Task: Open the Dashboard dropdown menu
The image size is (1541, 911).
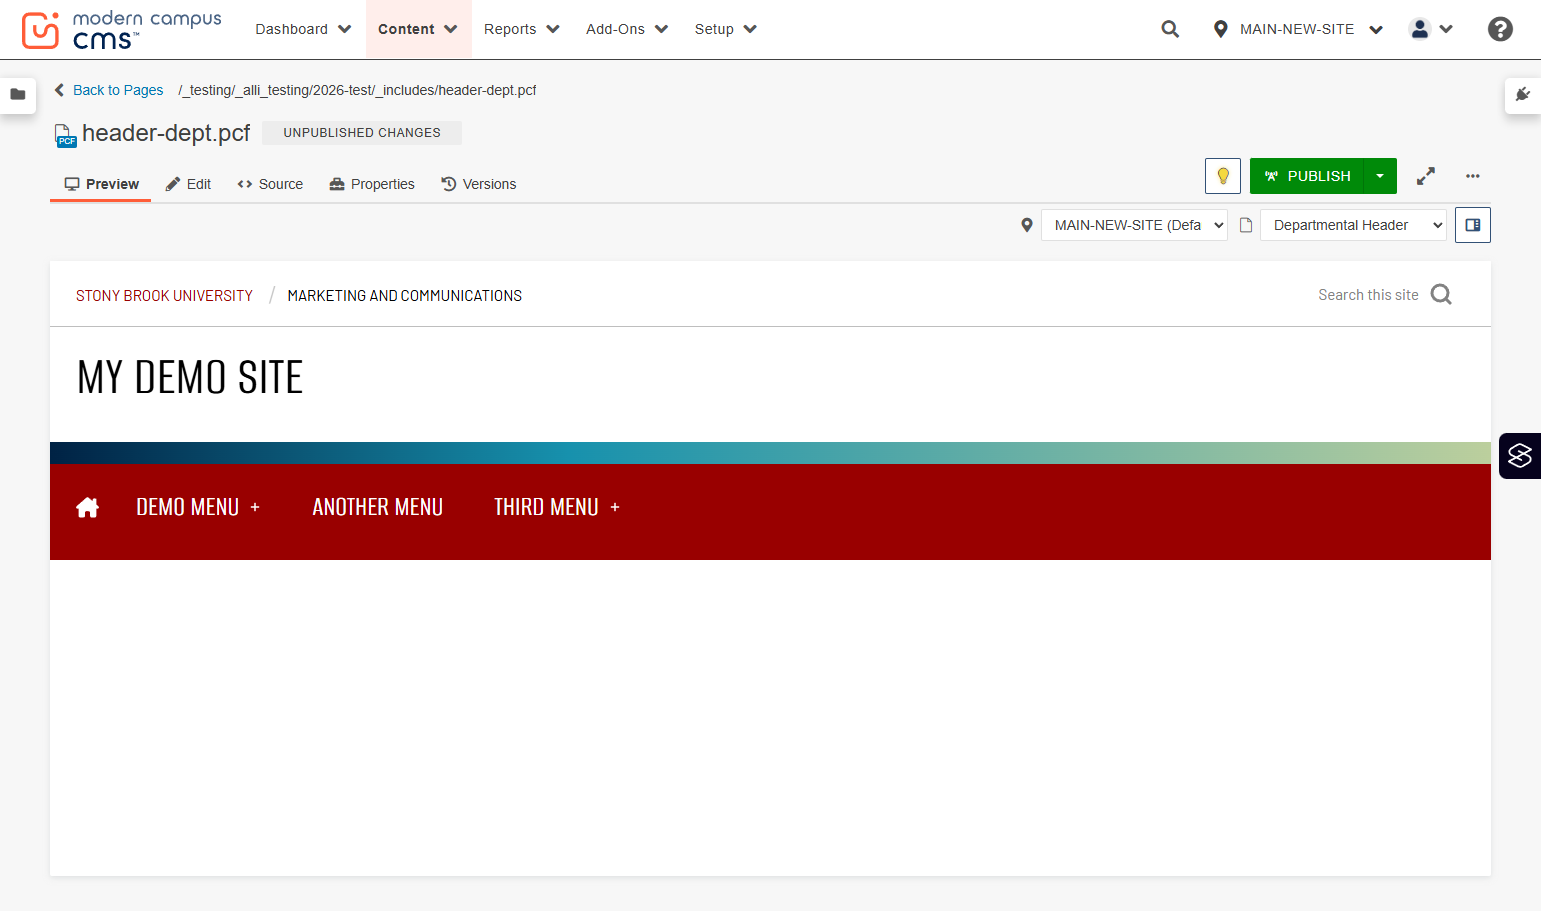Action: (303, 29)
